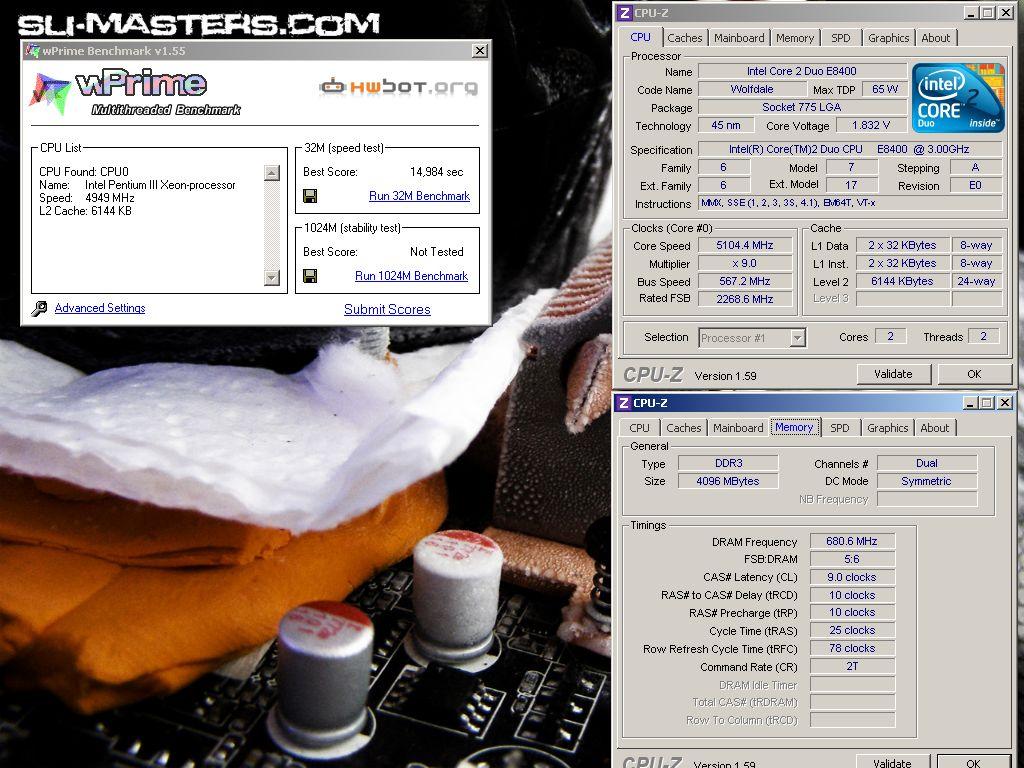Viewport: 1024px width, 768px height.
Task: Click Validate in the upper CPU-Z window
Action: [893, 374]
